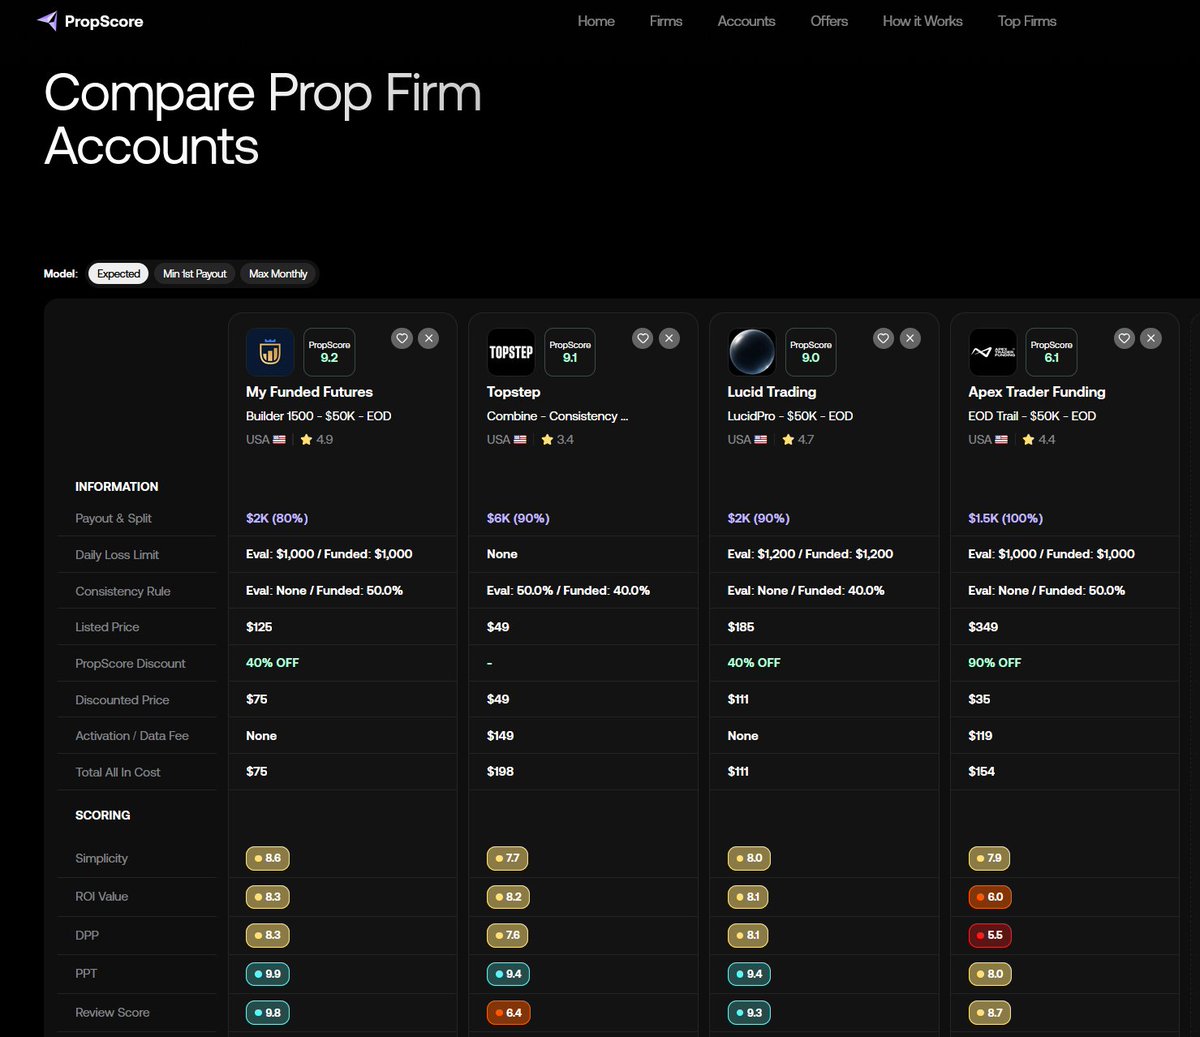Image resolution: width=1200 pixels, height=1037 pixels.
Task: Click LucidPro - $50K - EOD text
Action: (790, 416)
